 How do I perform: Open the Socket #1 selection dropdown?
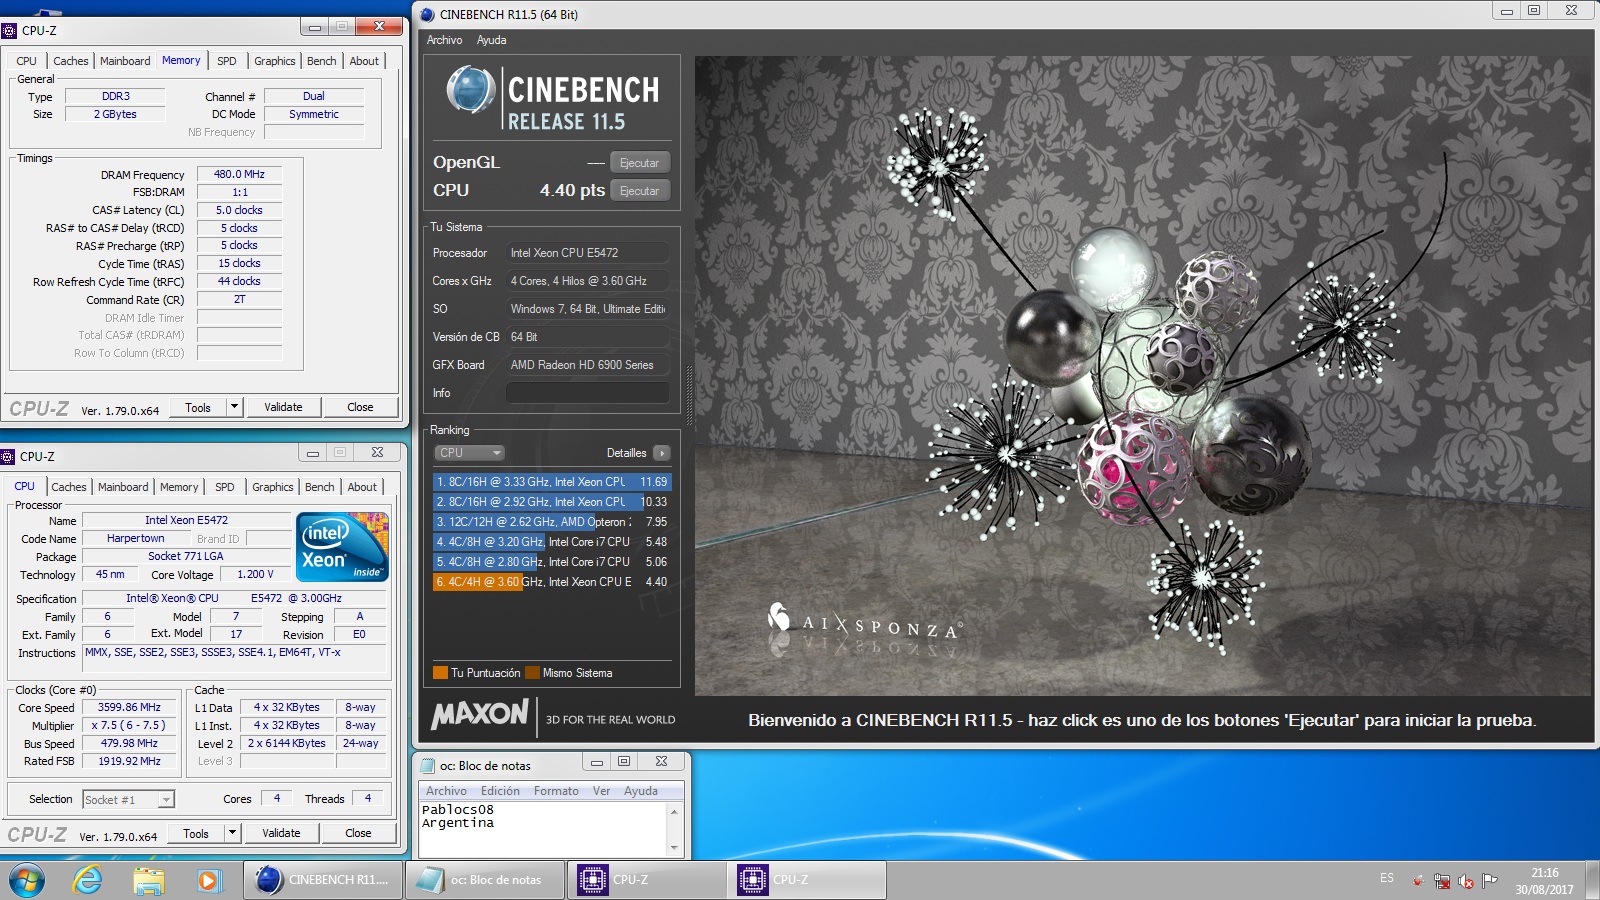pyautogui.click(x=128, y=800)
